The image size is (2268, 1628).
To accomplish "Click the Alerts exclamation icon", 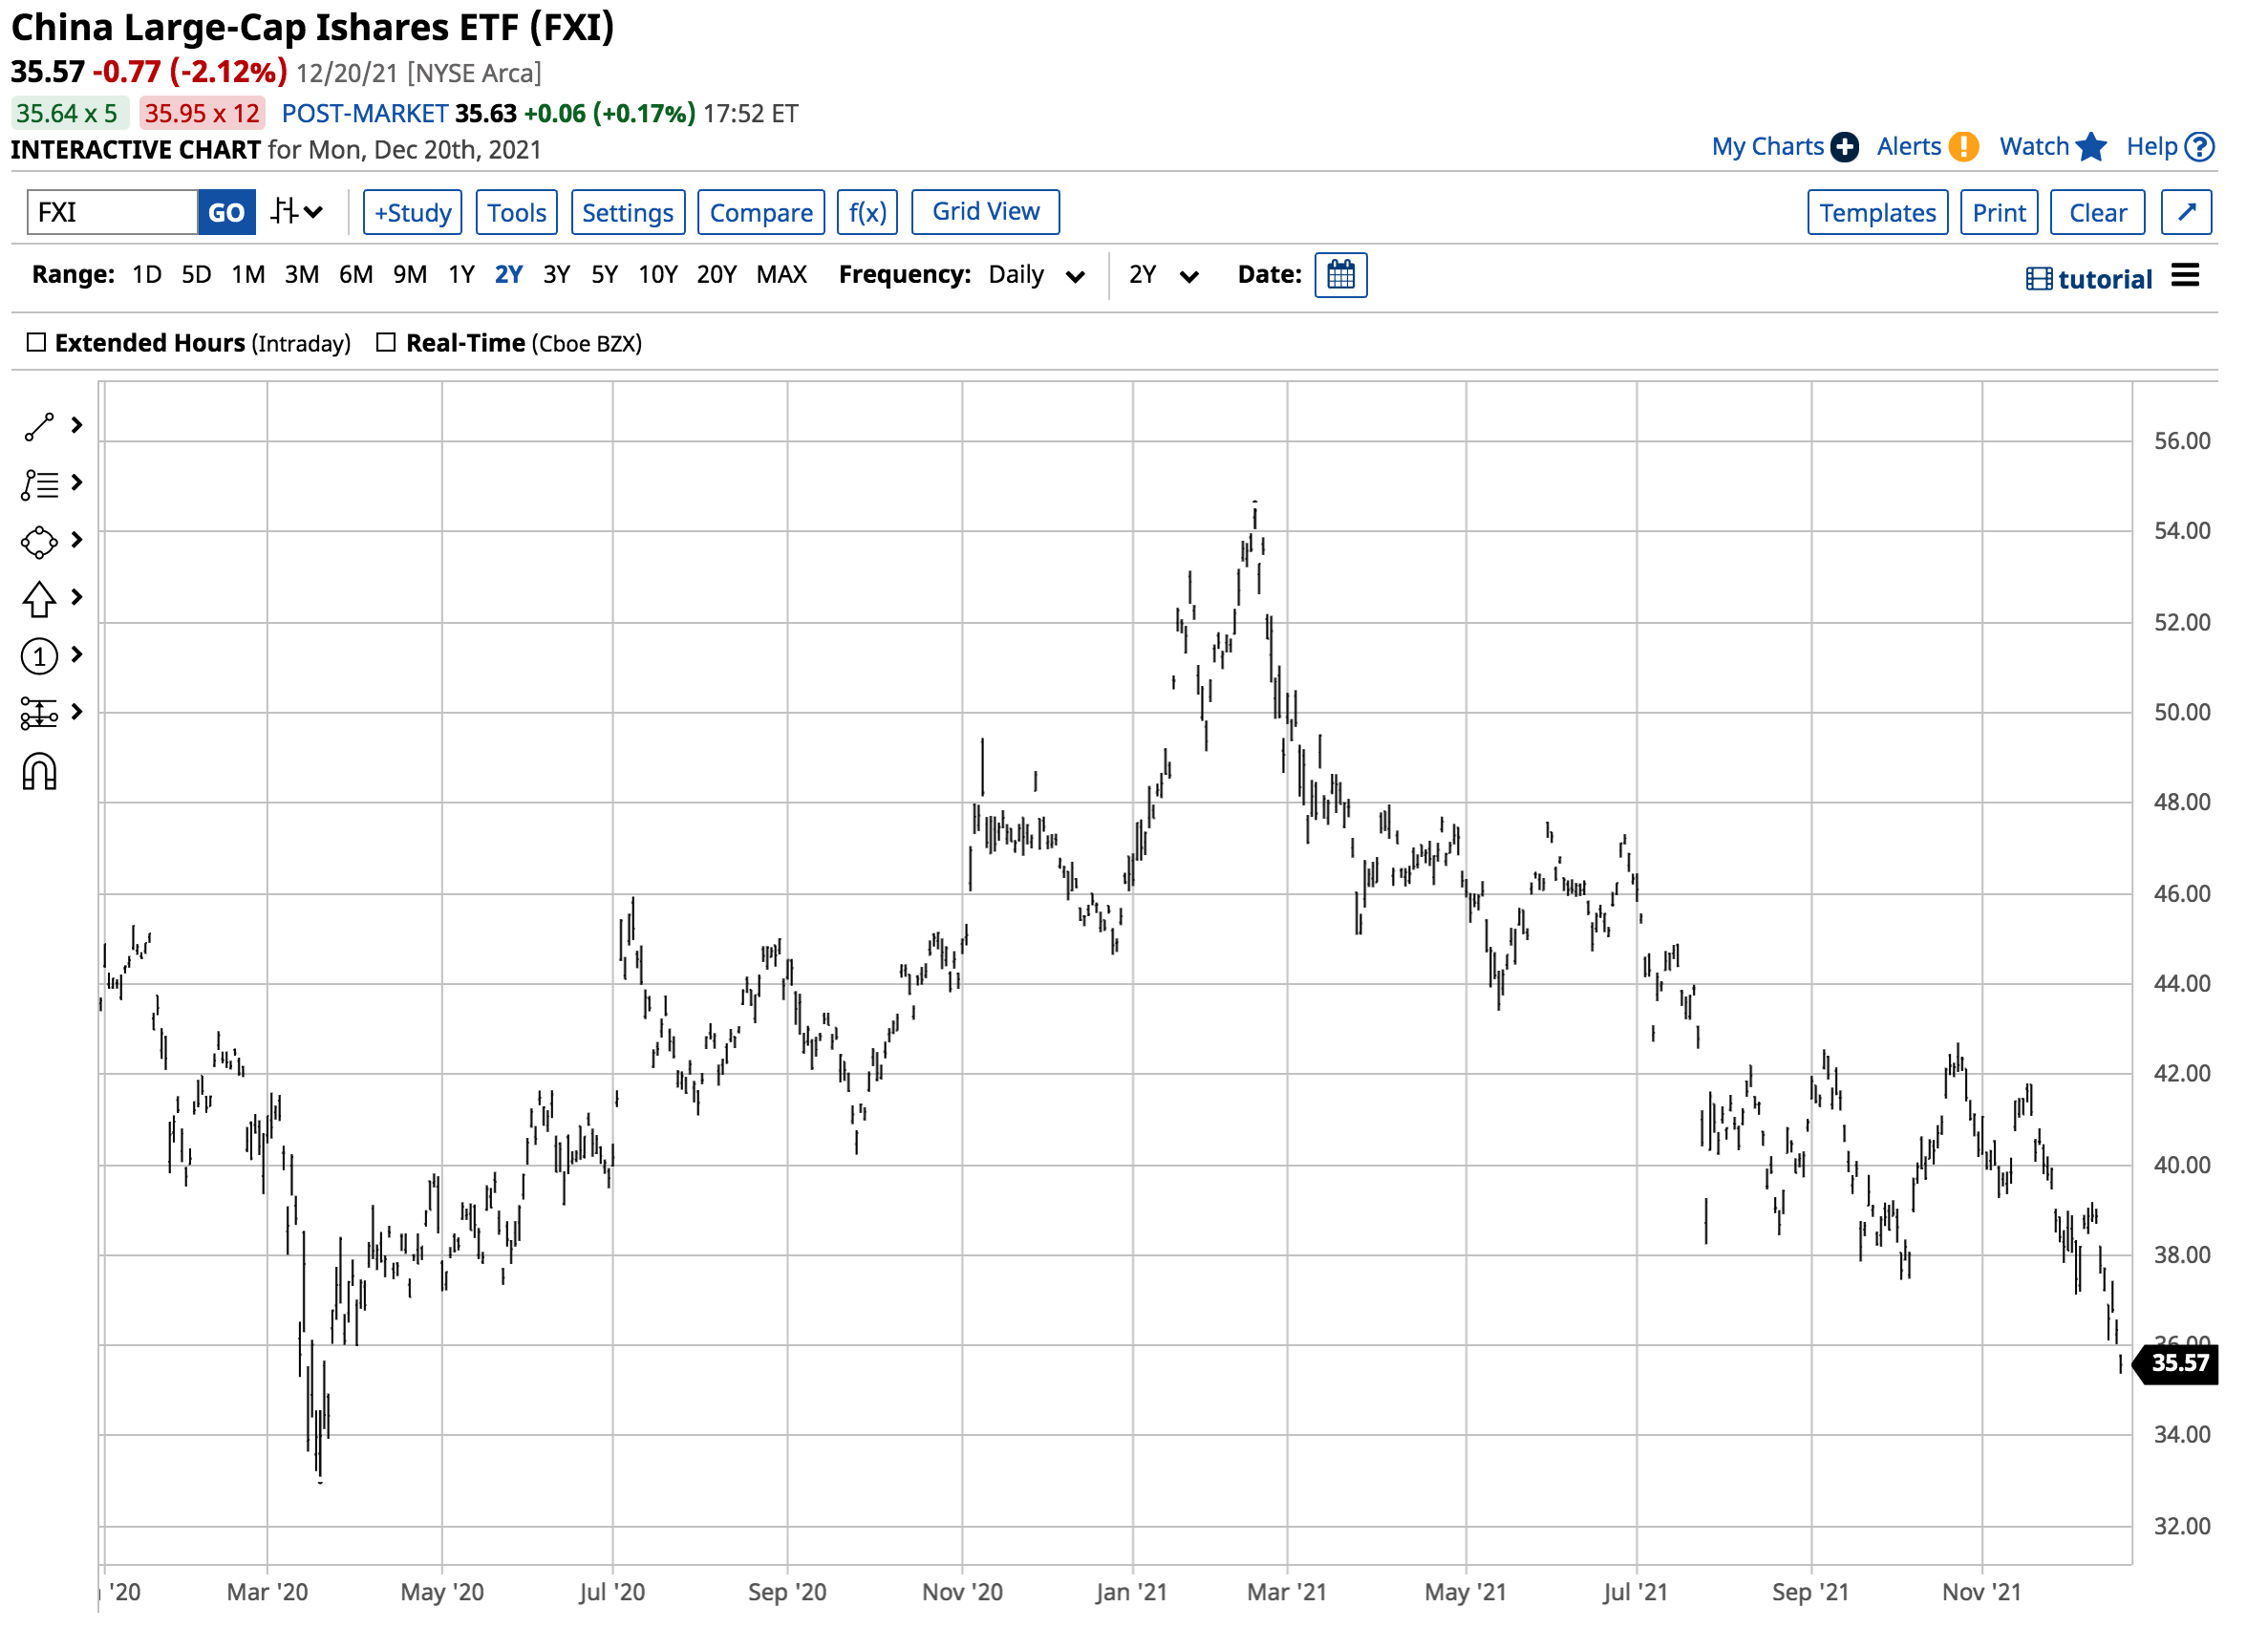I will 1964,147.
